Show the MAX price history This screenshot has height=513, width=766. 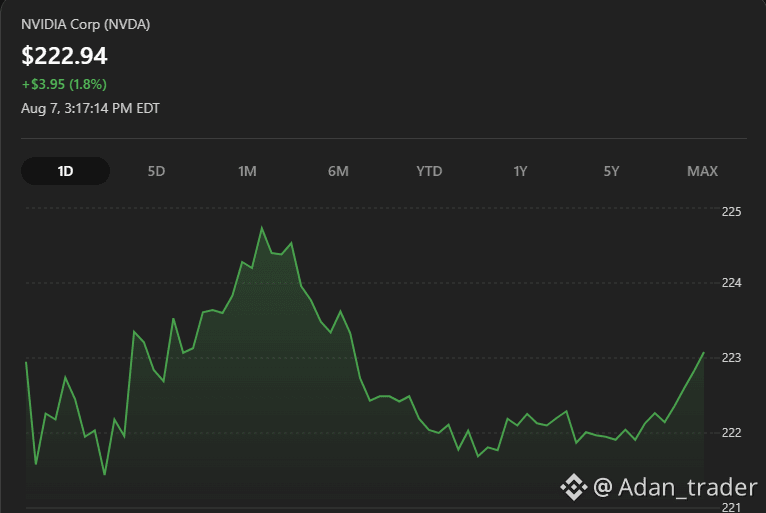pyautogui.click(x=702, y=171)
